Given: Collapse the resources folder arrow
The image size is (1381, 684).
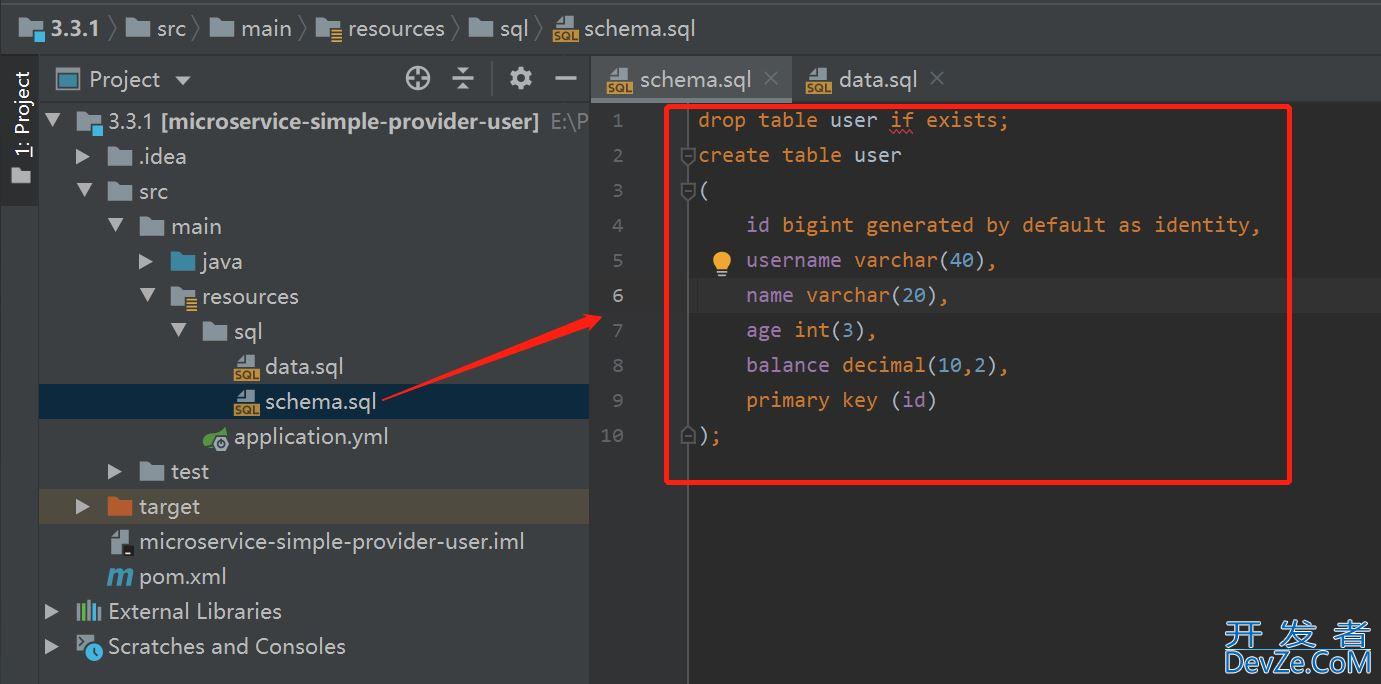Looking at the screenshot, I should [x=148, y=297].
